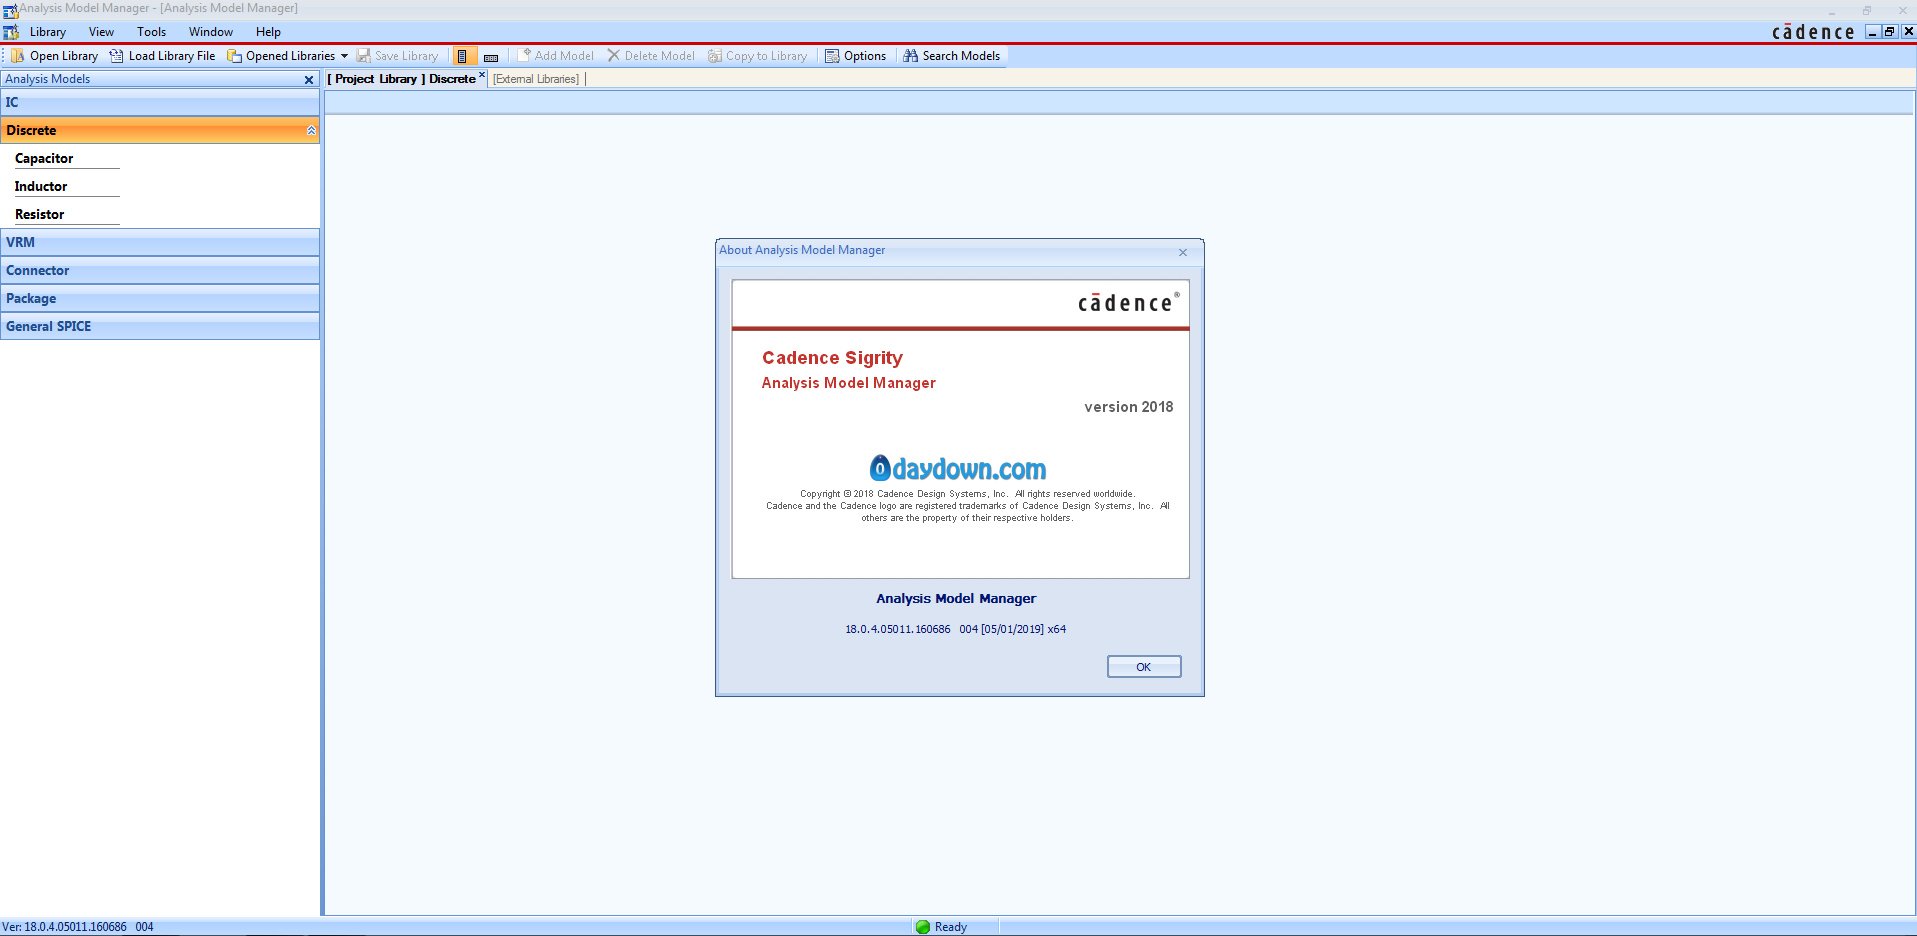Click the Open Library toolbar button
The height and width of the screenshot is (936, 1917).
(55, 56)
